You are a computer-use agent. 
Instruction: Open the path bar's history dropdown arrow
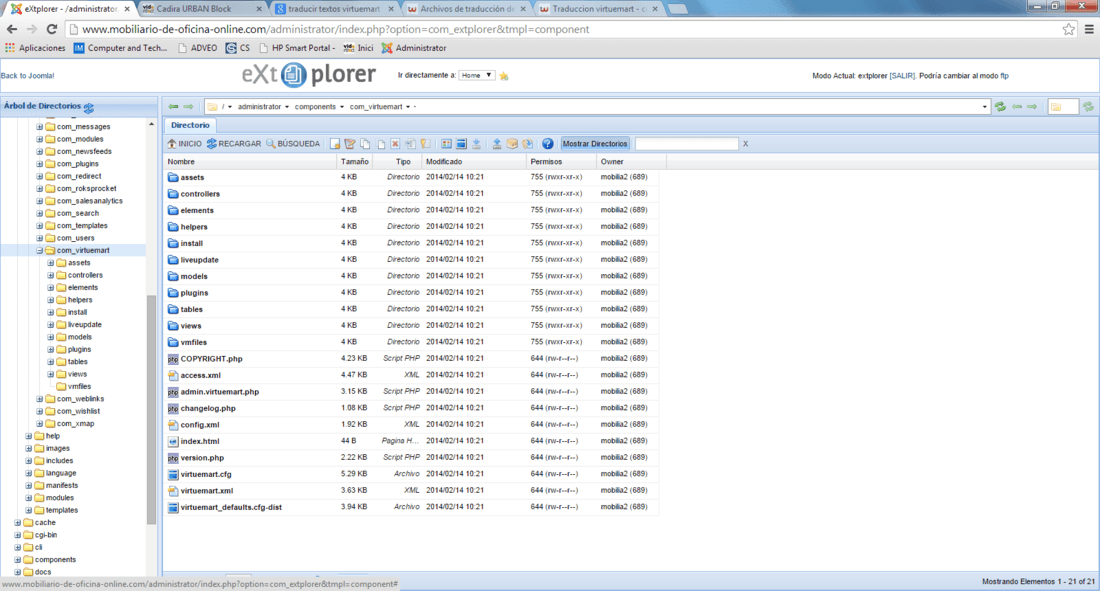pyautogui.click(x=984, y=107)
